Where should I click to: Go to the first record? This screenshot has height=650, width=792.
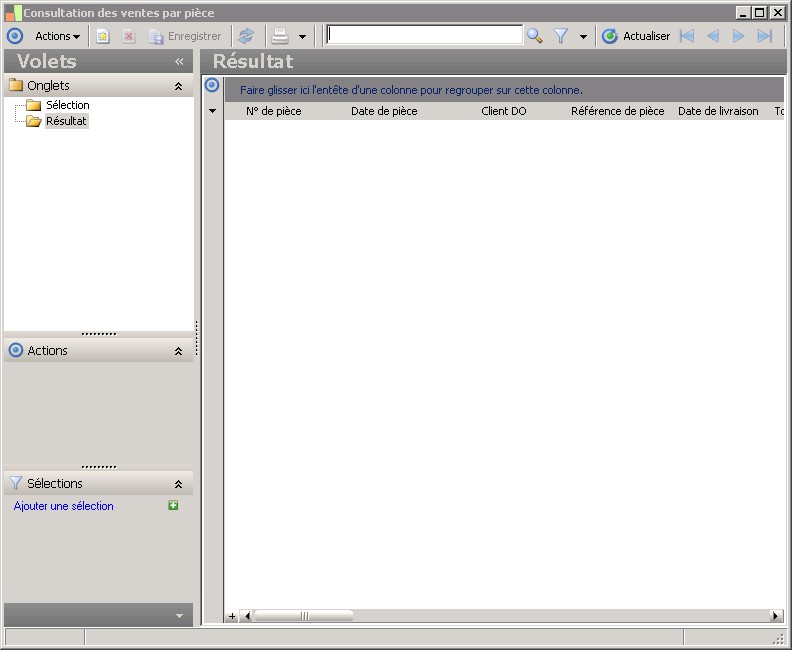[687, 36]
